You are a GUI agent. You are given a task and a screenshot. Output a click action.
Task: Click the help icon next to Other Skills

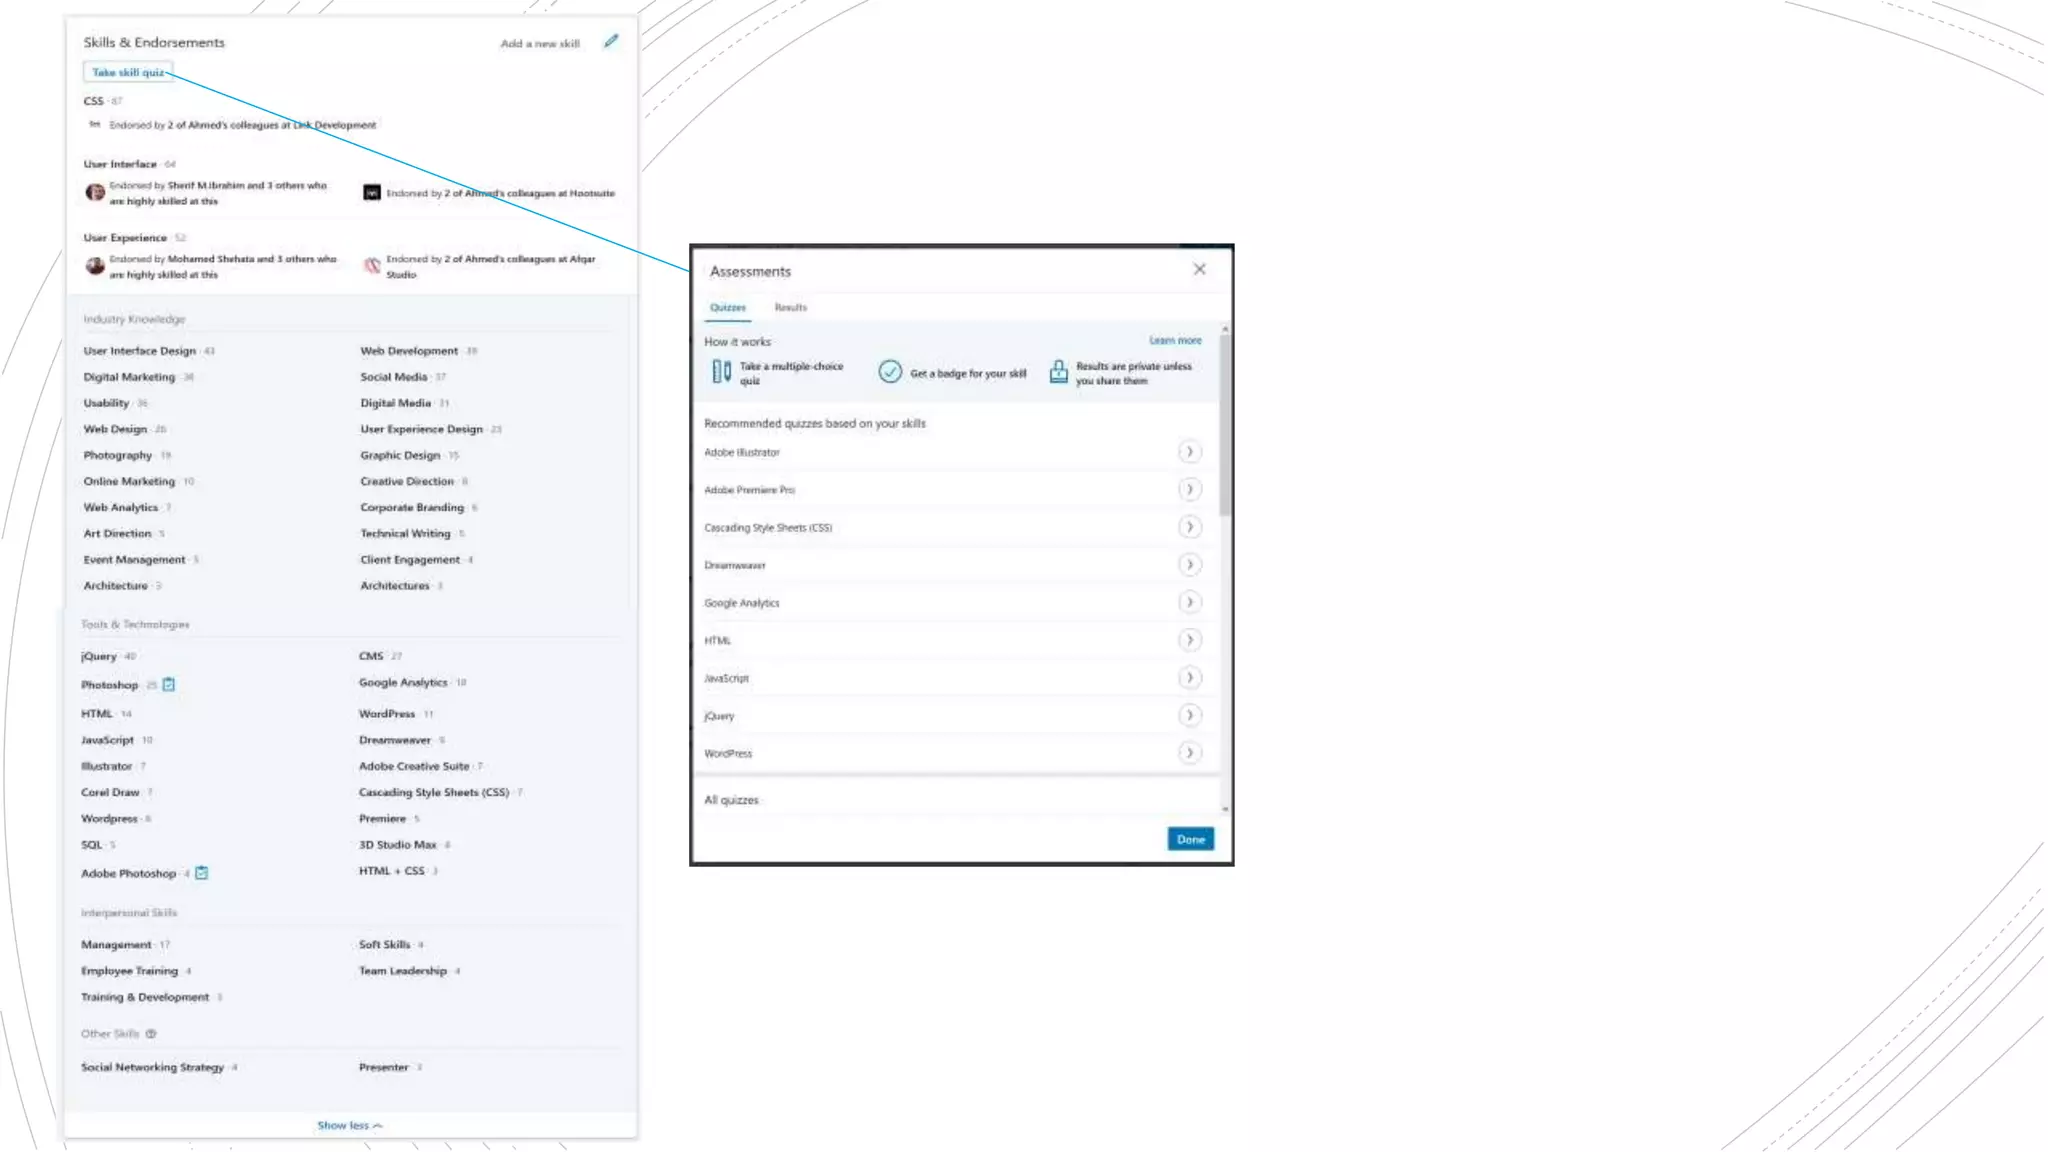[151, 1034]
